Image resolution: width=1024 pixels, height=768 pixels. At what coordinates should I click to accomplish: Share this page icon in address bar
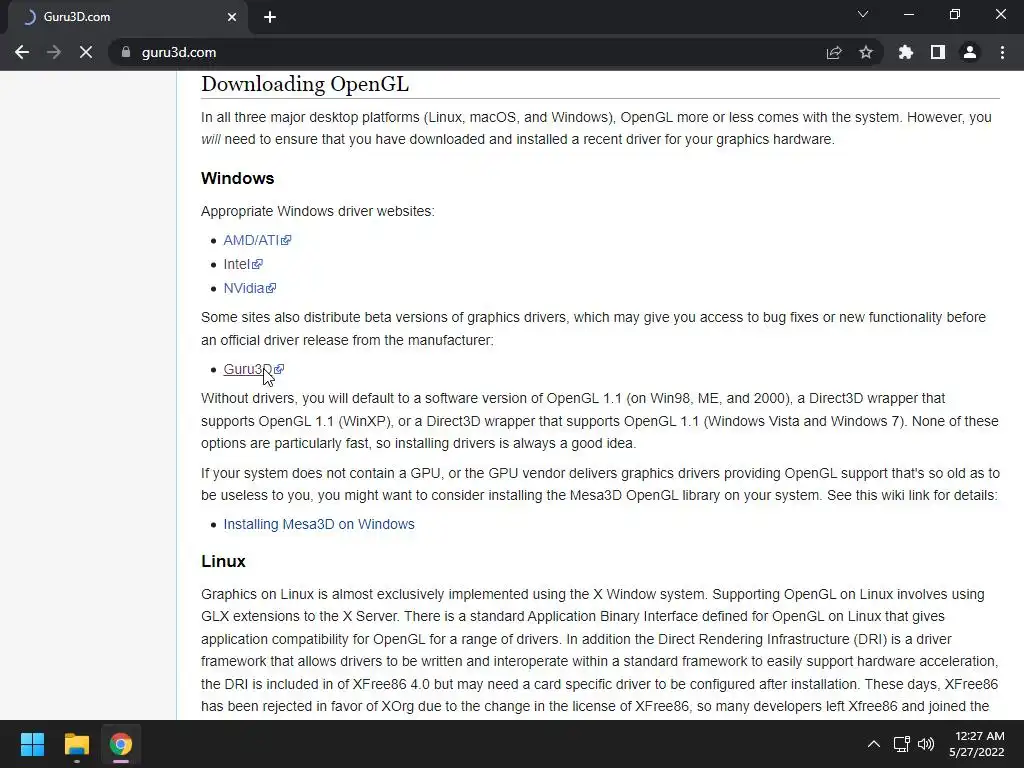pos(834,52)
